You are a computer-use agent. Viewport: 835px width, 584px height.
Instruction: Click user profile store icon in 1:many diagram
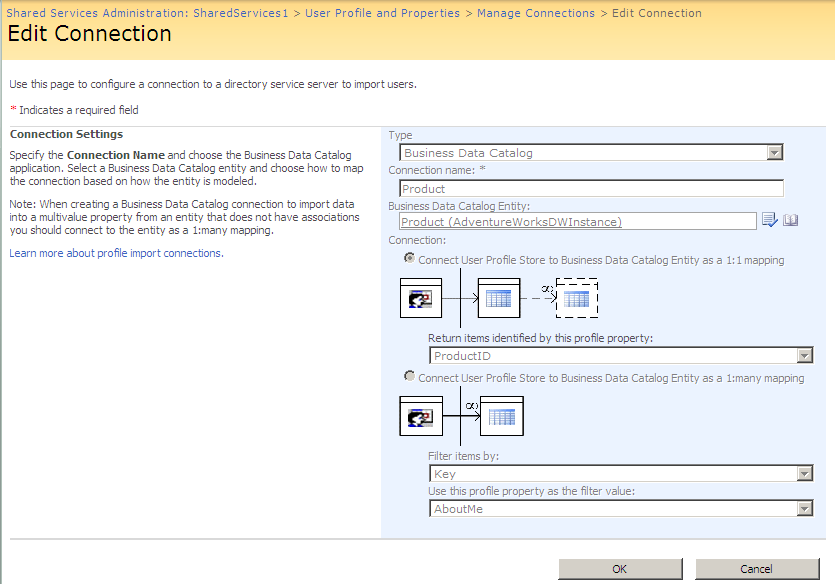(421, 416)
